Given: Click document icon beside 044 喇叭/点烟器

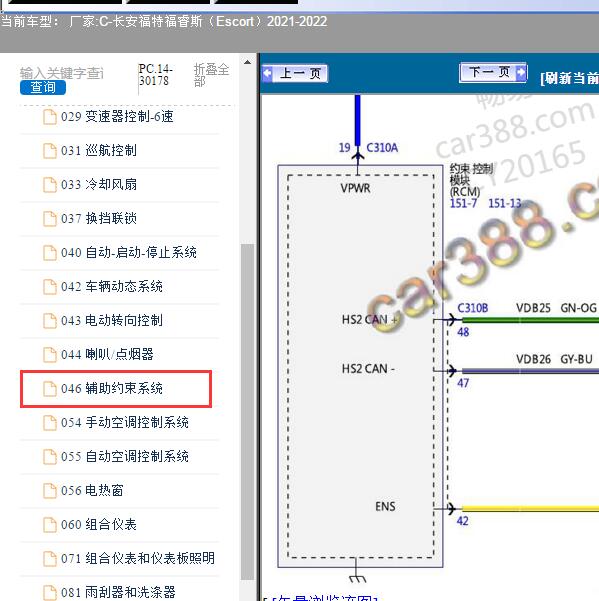Looking at the screenshot, I should click(x=49, y=355).
